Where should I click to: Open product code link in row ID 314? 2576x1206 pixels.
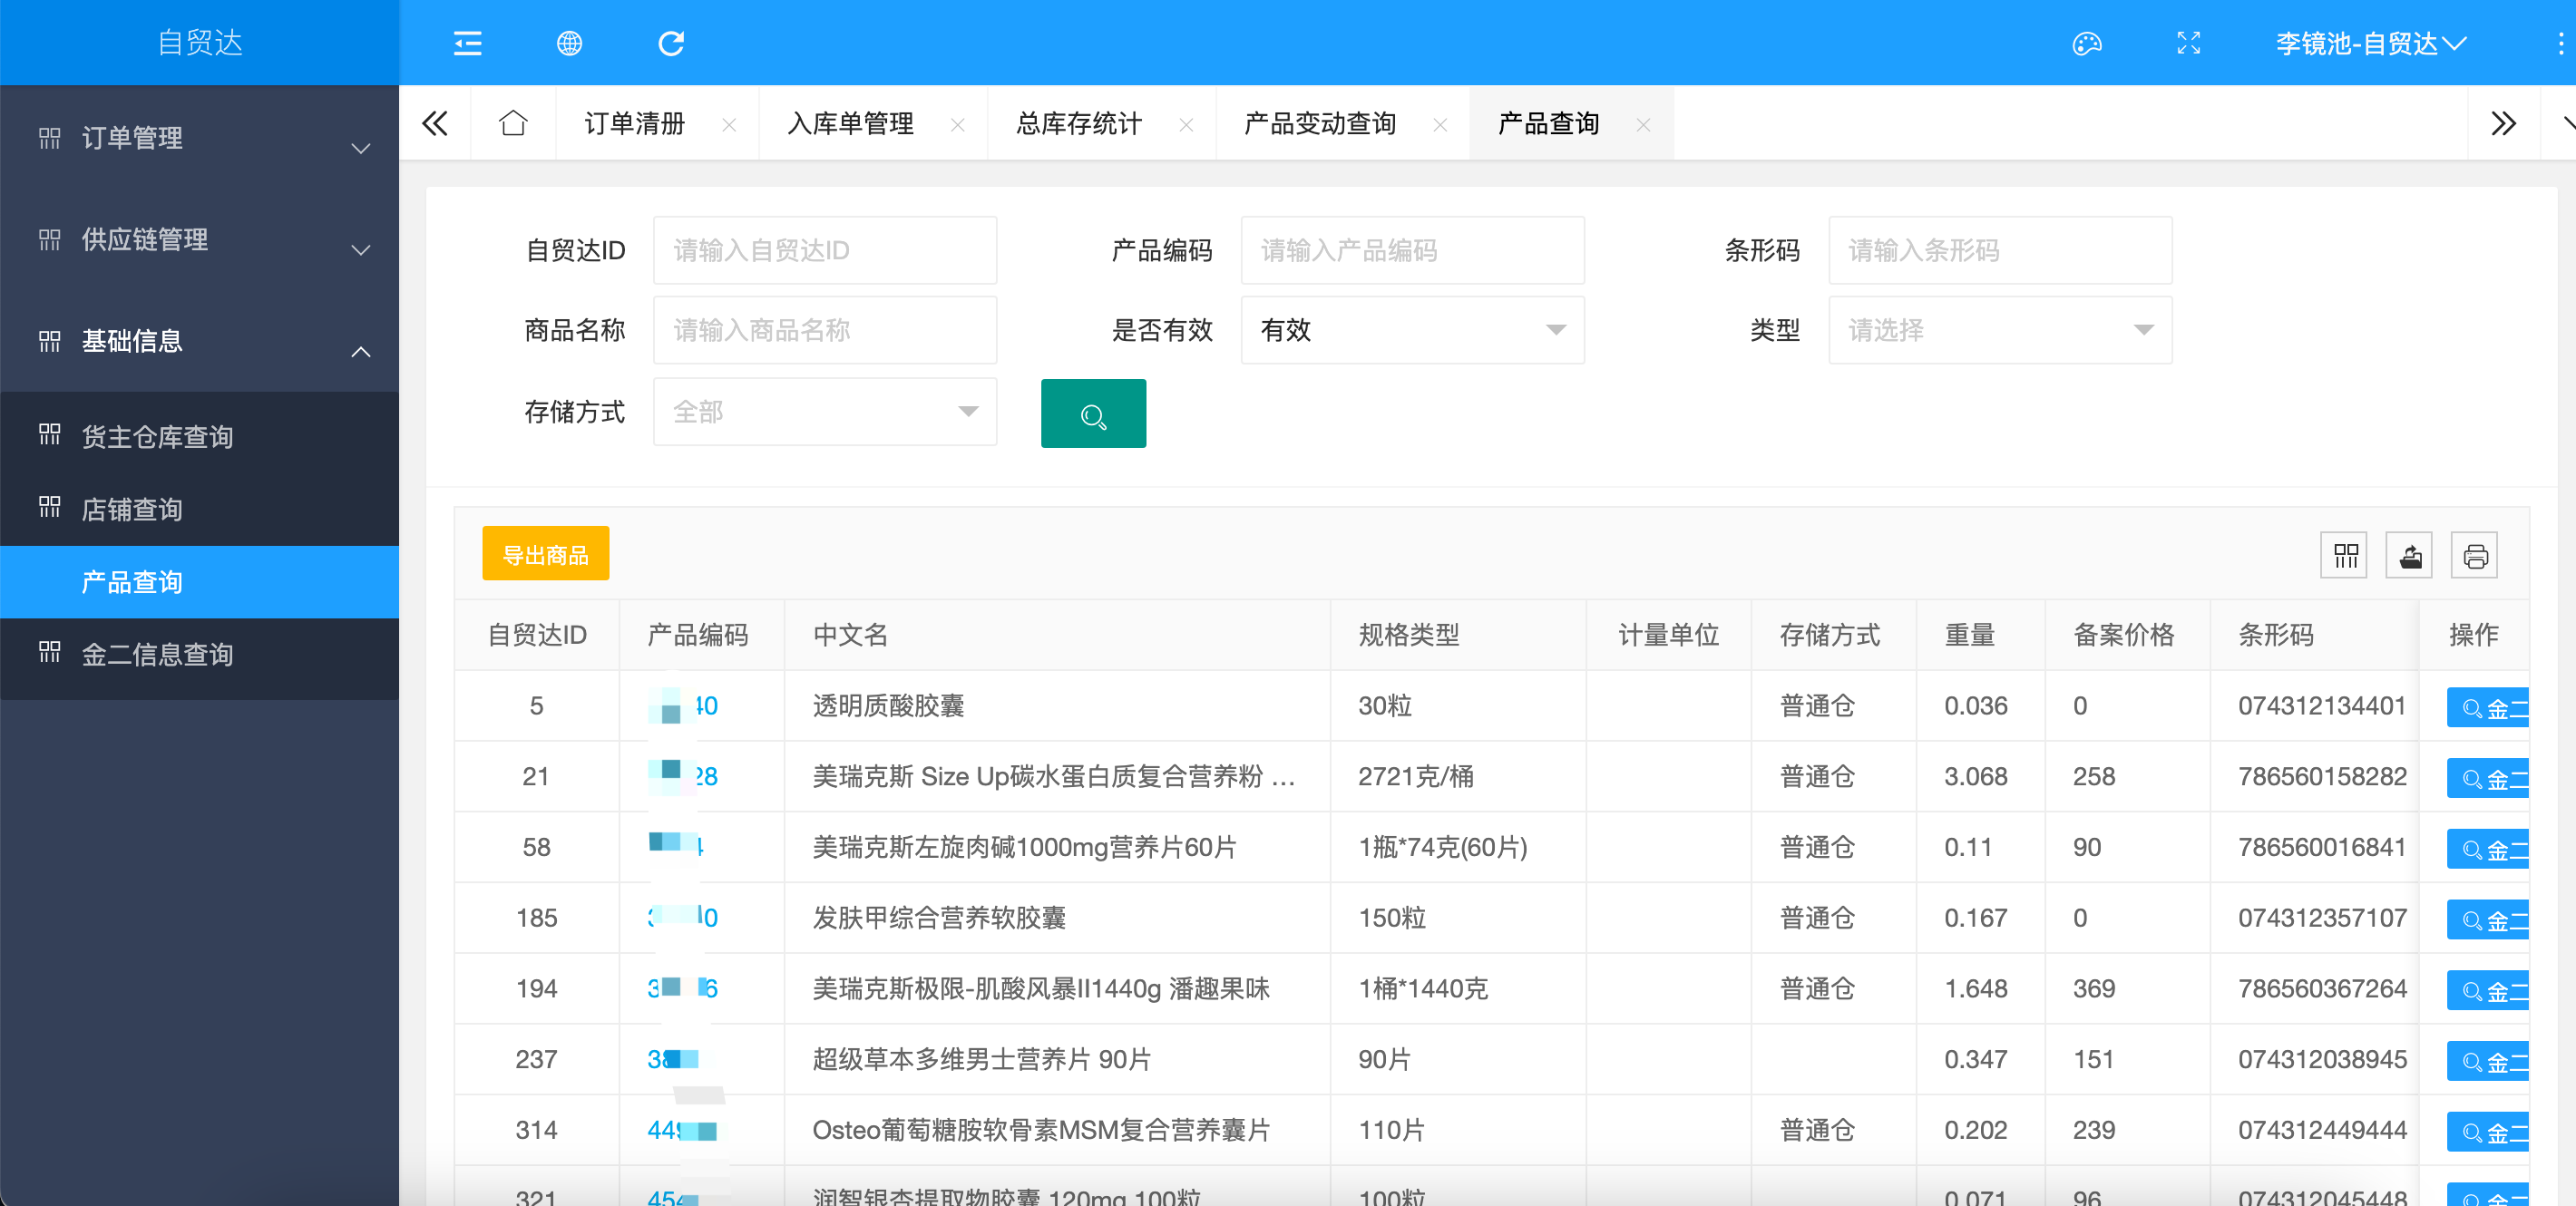[682, 1130]
